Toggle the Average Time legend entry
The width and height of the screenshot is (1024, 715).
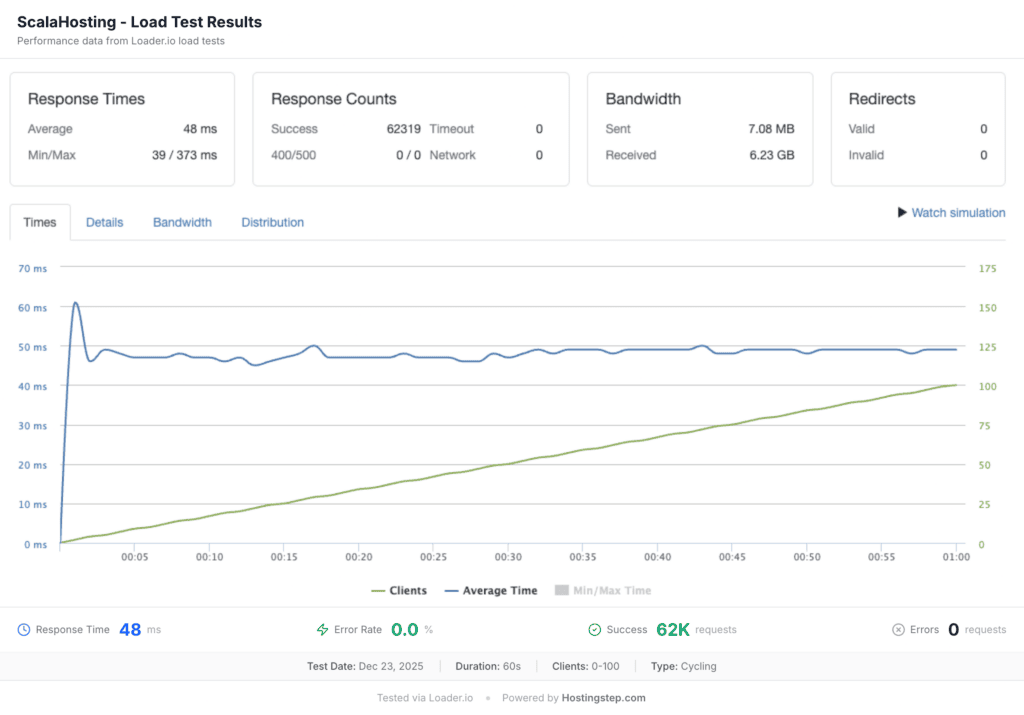[x=491, y=590]
